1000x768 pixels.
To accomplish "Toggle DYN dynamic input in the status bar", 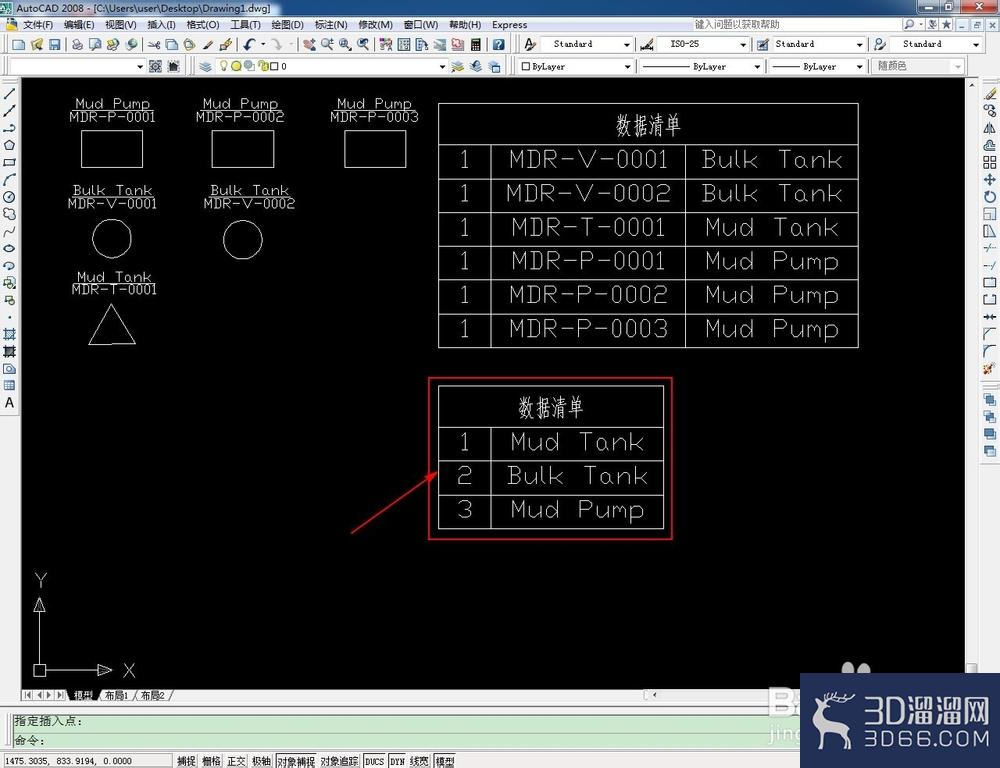I will (x=397, y=761).
